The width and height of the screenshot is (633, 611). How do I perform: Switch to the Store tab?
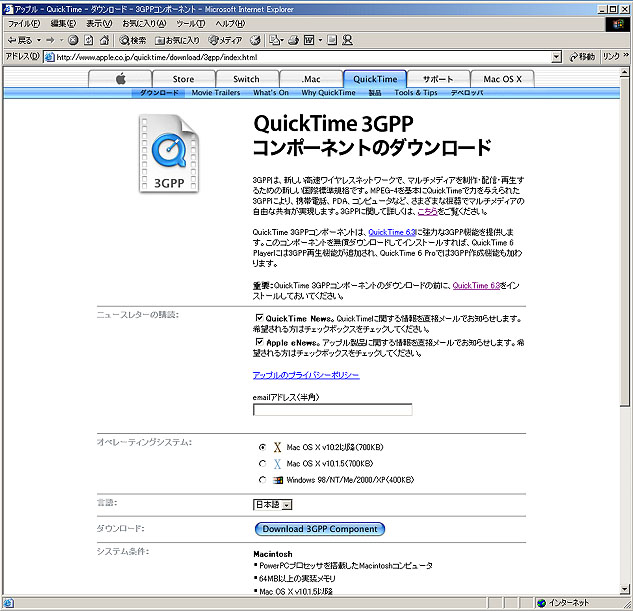183,79
